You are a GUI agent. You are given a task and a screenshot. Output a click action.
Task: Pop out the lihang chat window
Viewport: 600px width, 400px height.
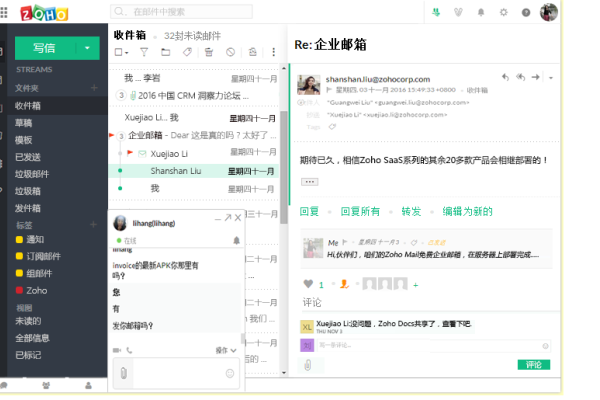(228, 218)
